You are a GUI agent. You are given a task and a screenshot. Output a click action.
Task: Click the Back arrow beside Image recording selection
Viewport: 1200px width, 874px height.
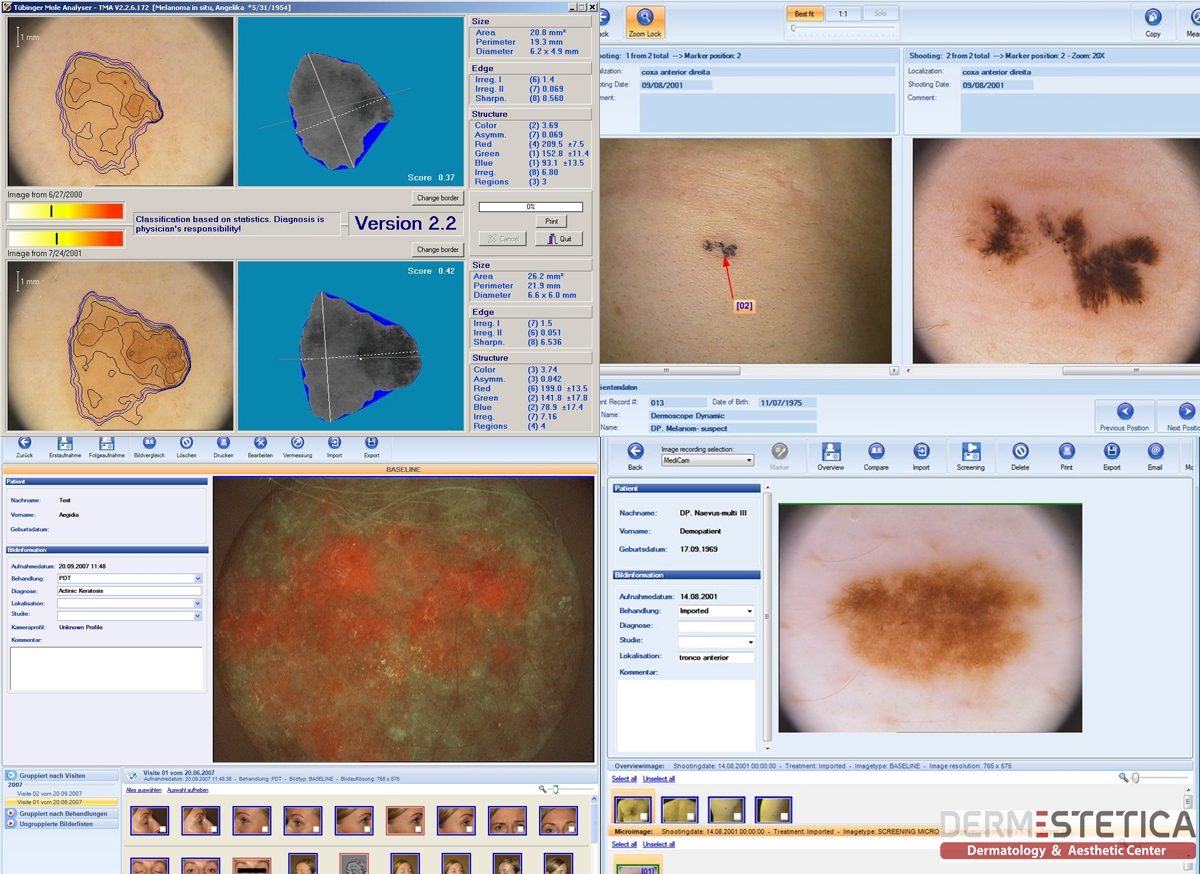click(635, 452)
